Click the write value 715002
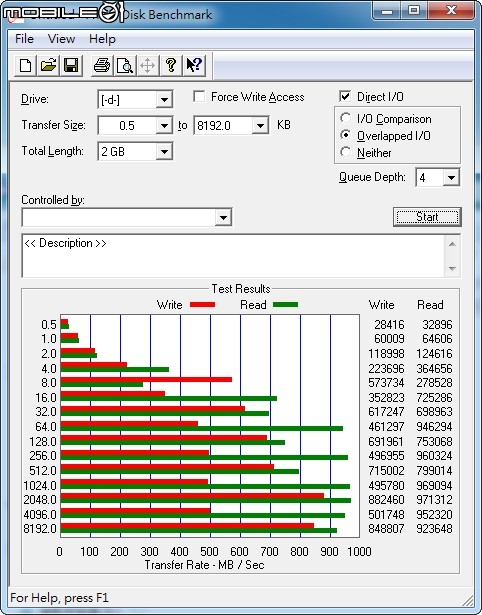Viewport: 482px width, 615px height. click(x=386, y=470)
